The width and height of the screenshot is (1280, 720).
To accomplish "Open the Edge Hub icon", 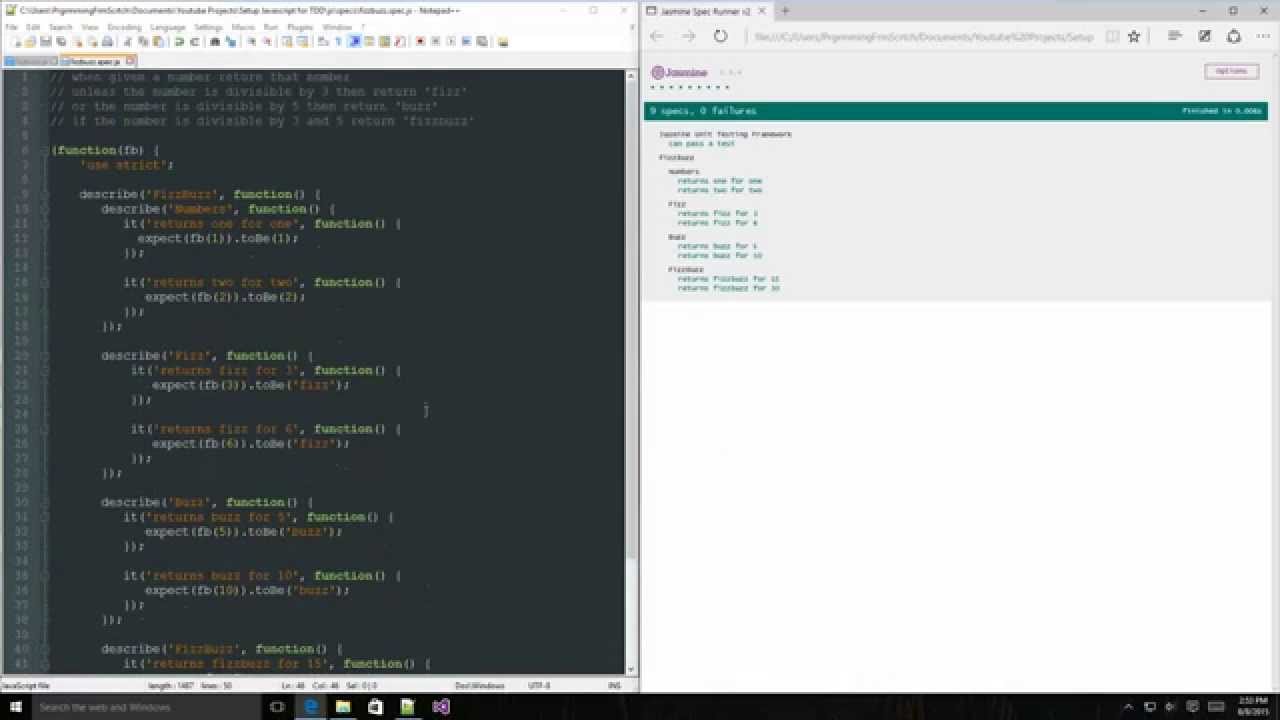I will 1175,36.
